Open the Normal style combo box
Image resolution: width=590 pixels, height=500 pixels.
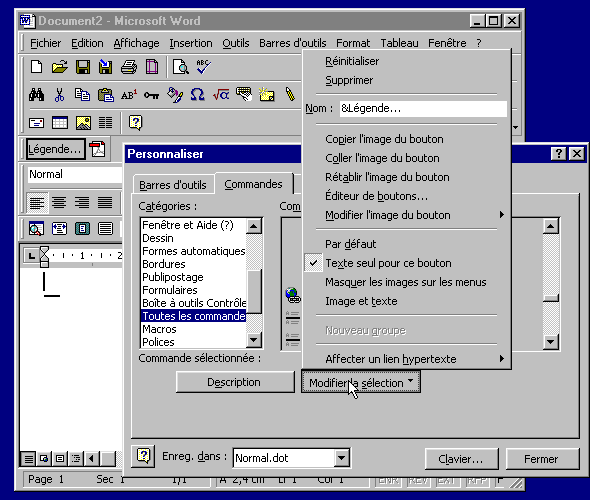coord(75,174)
